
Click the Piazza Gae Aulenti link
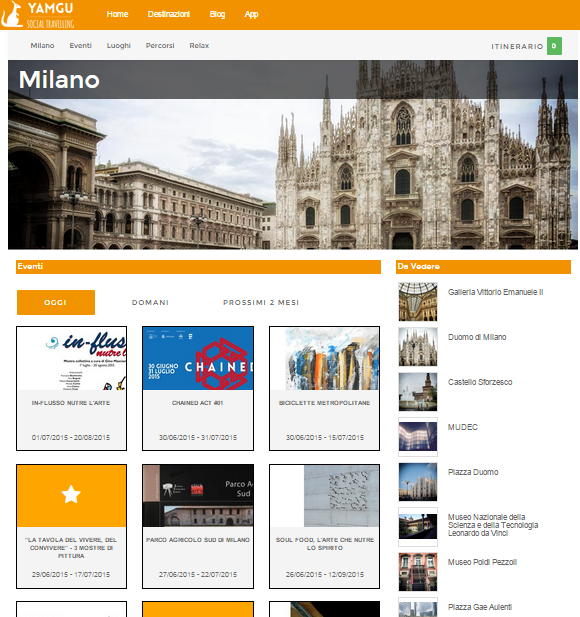point(480,607)
